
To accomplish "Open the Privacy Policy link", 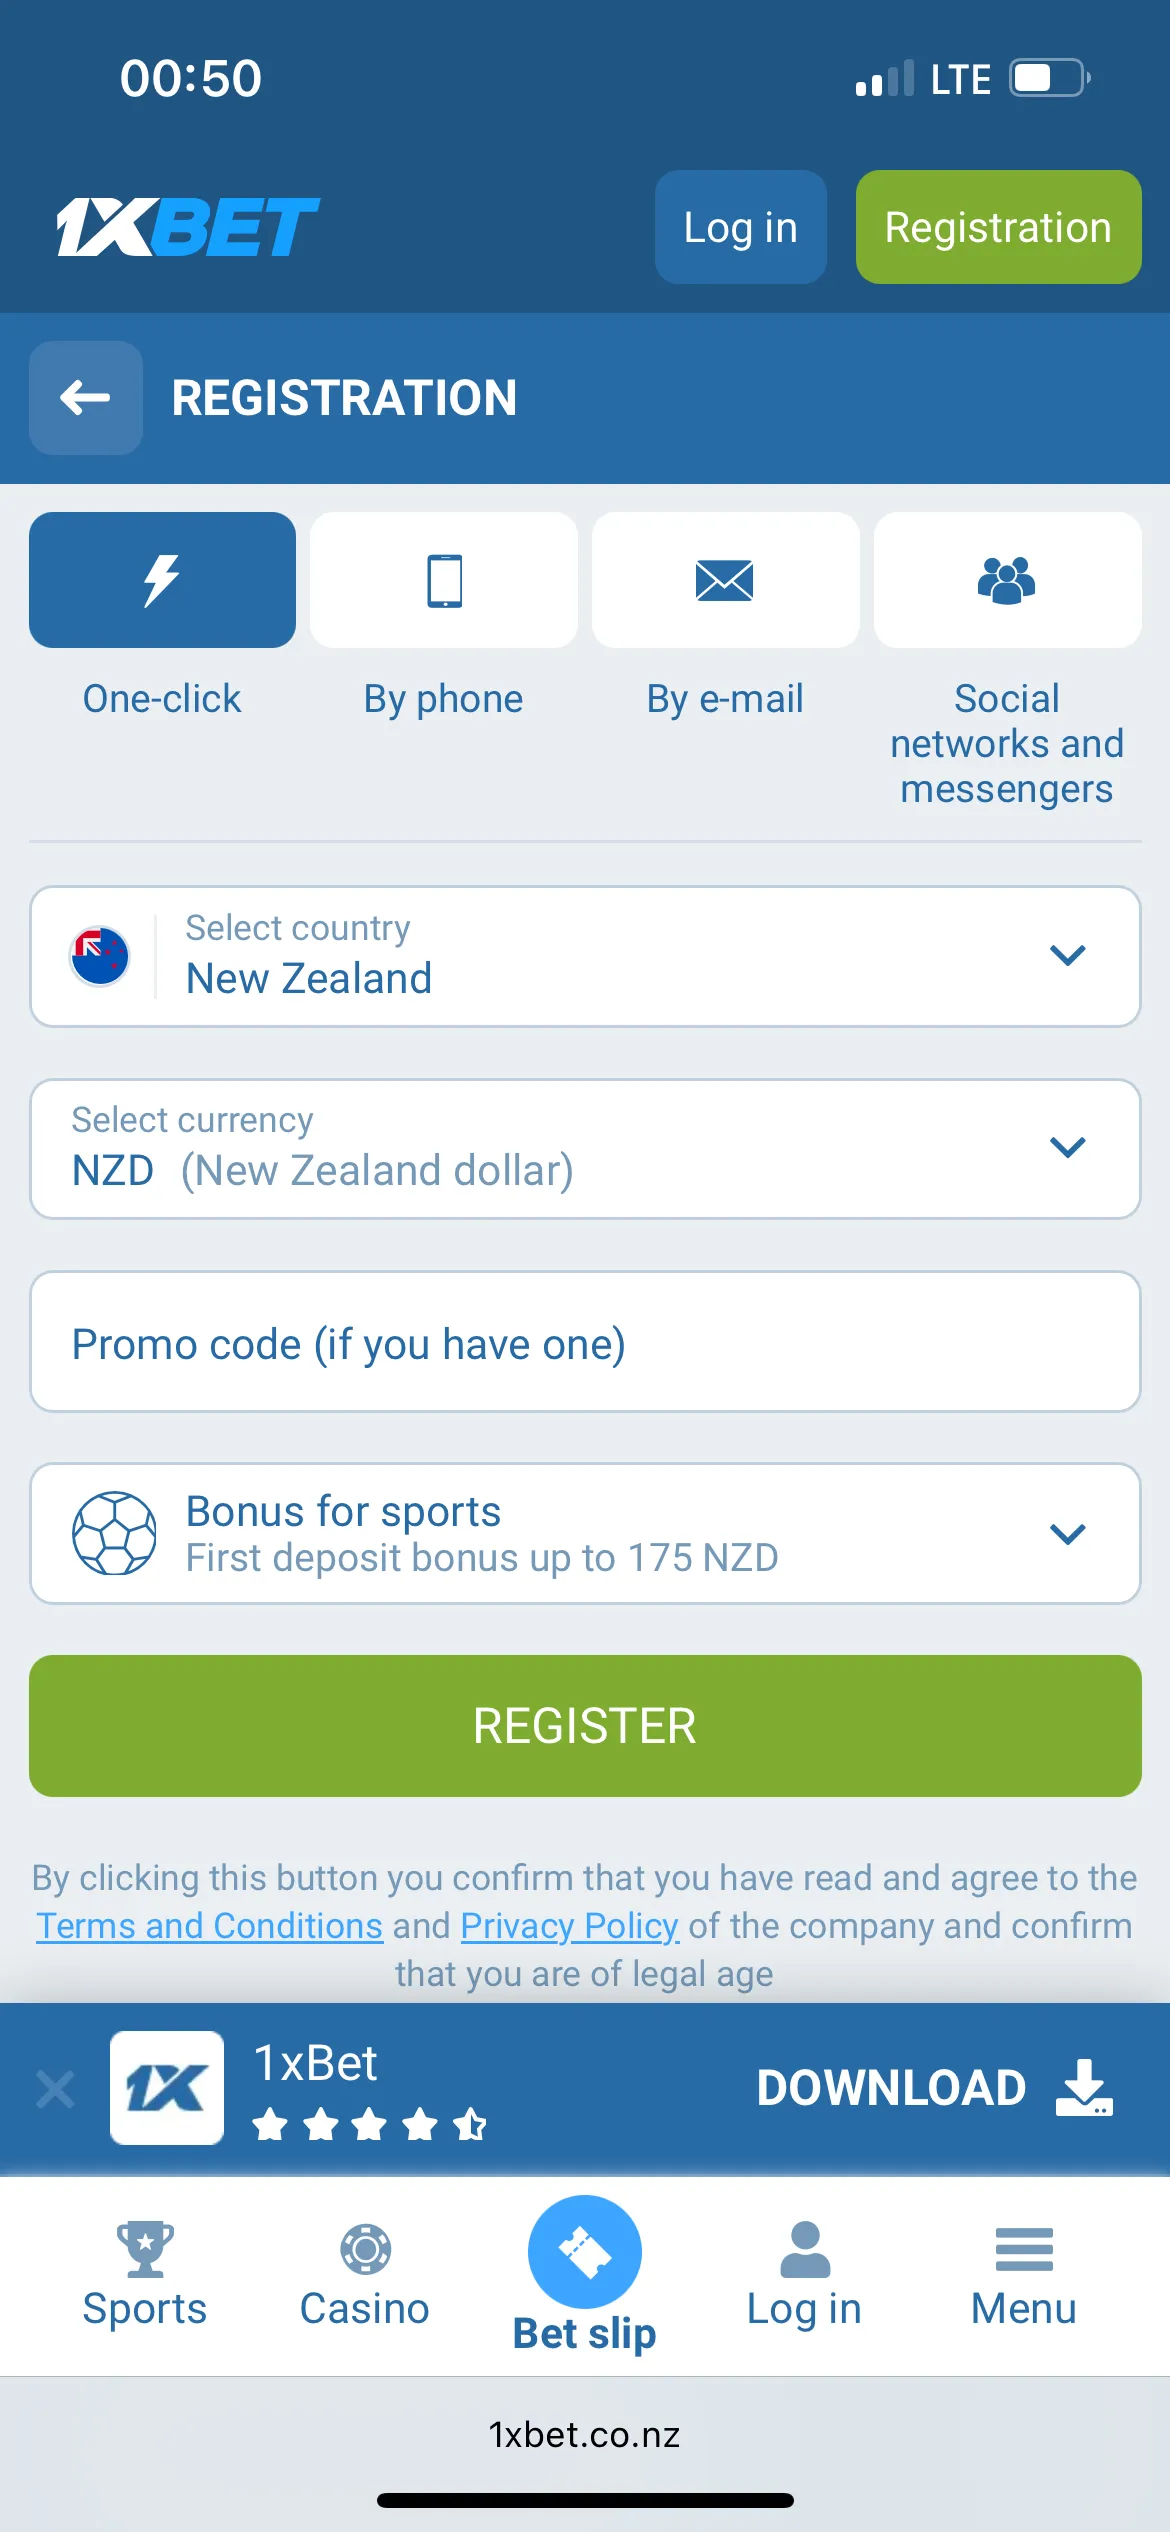I will [570, 1926].
